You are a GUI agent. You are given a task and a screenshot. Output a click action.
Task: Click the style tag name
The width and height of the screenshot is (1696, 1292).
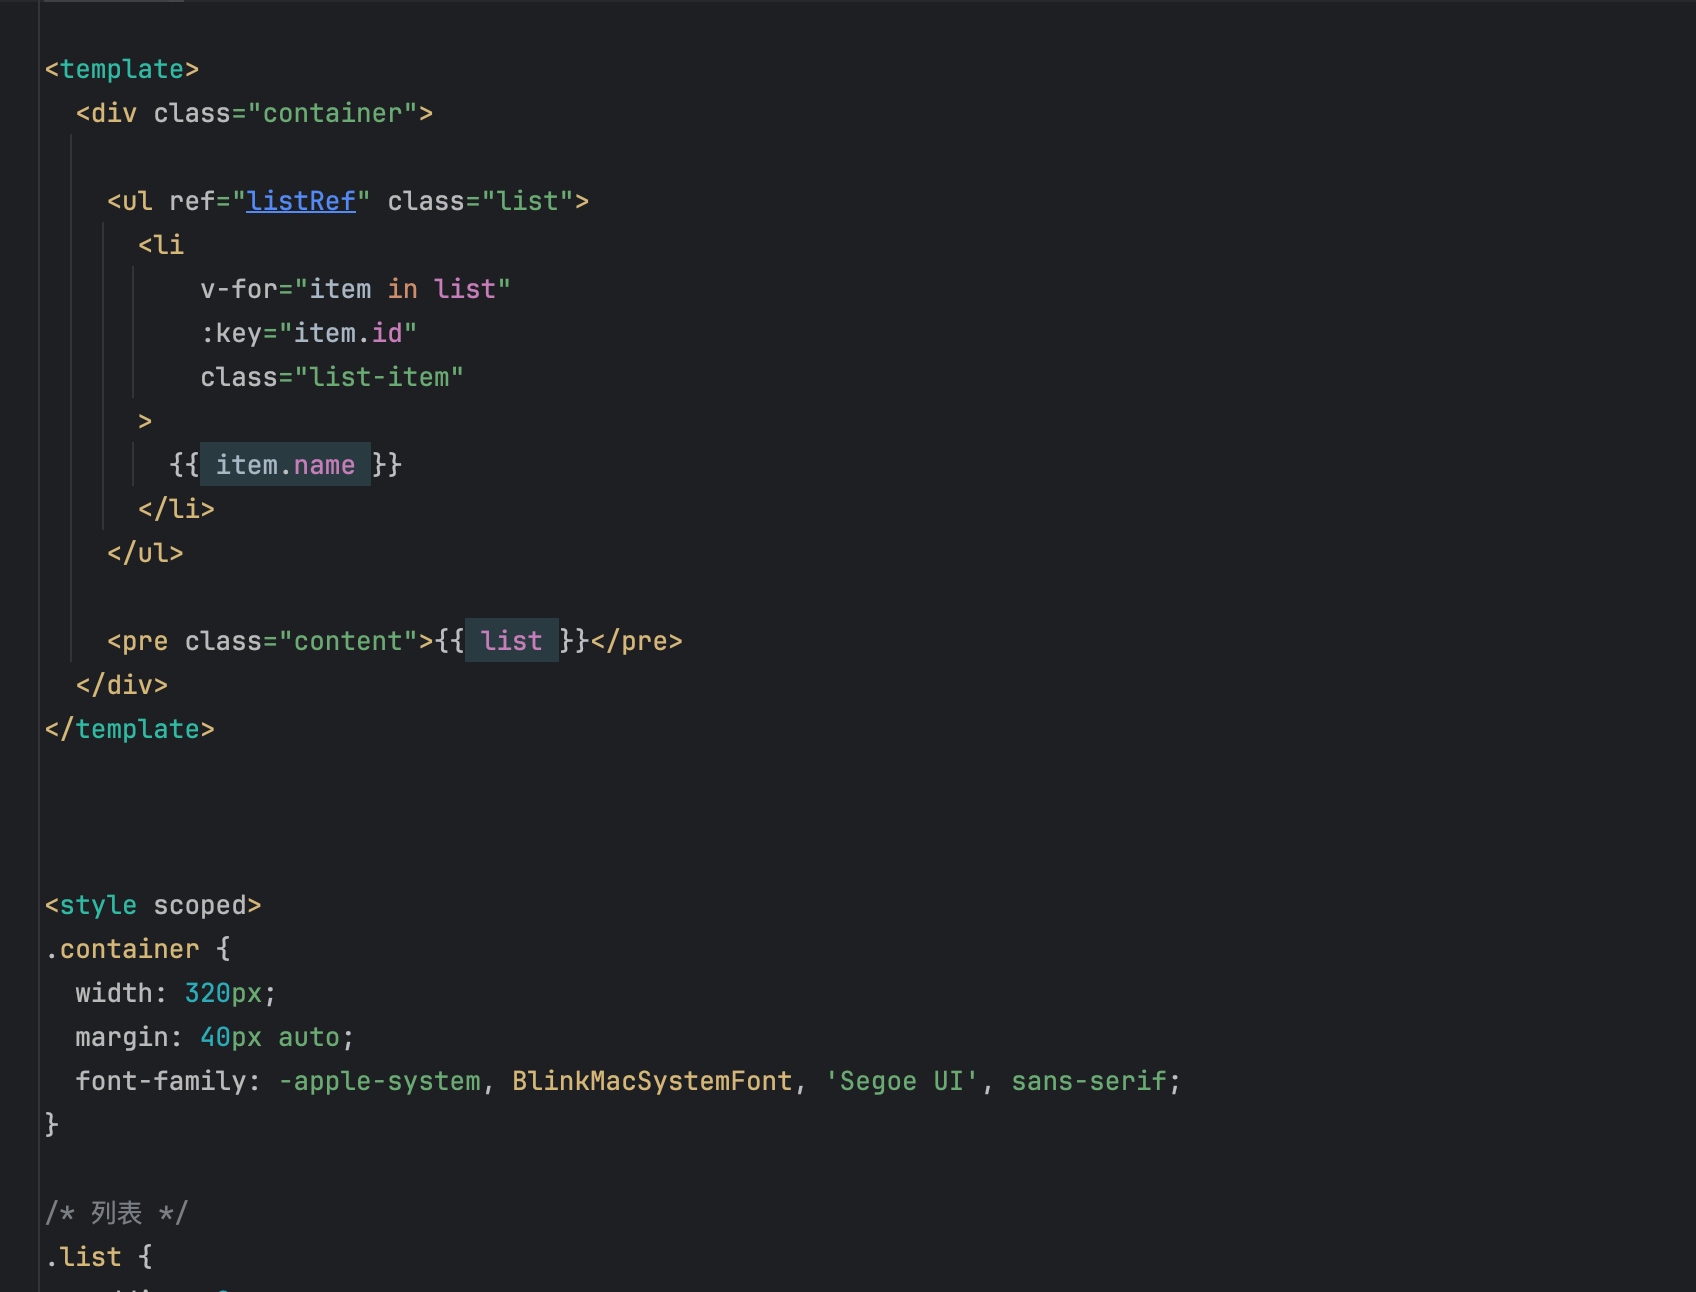pos(98,905)
